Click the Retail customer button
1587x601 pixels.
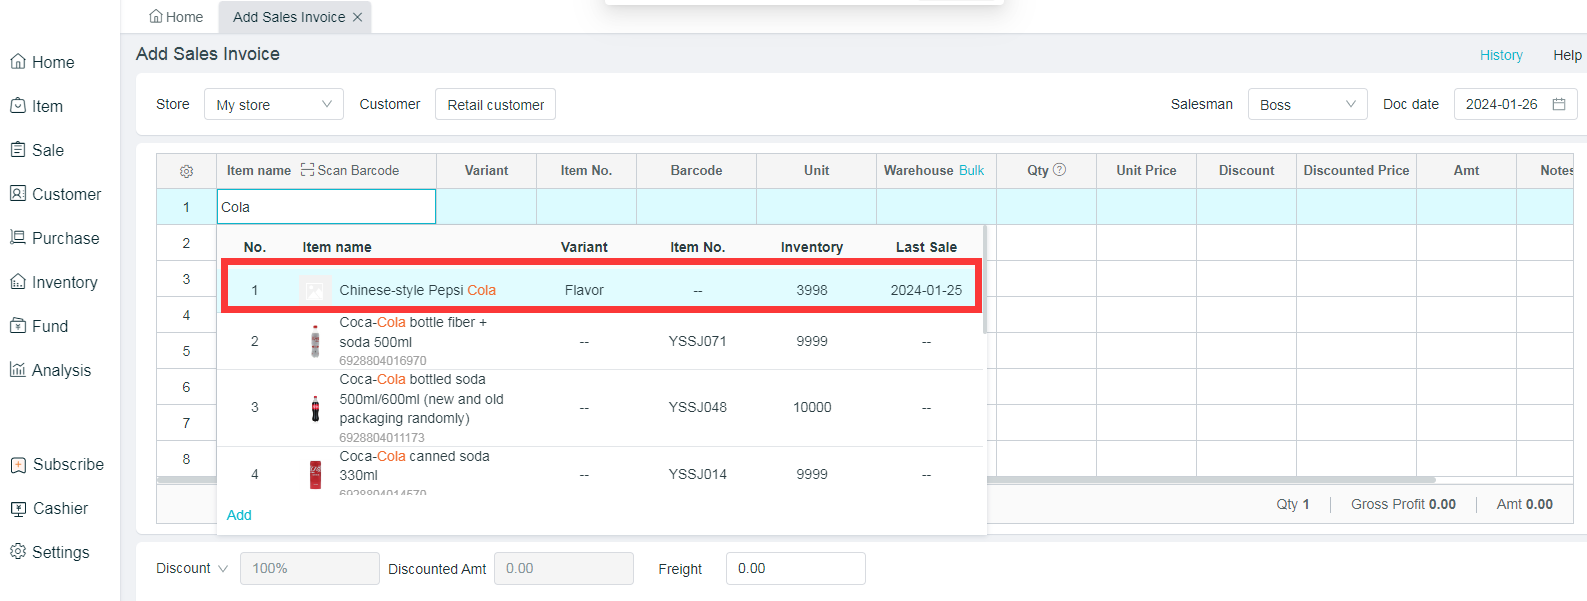(495, 105)
